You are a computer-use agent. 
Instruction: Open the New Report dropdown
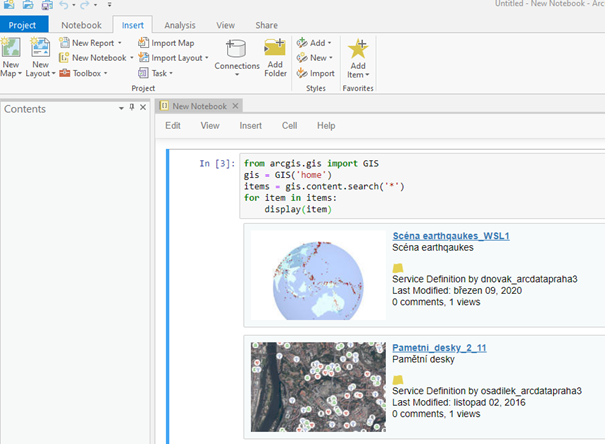pyautogui.click(x=120, y=43)
